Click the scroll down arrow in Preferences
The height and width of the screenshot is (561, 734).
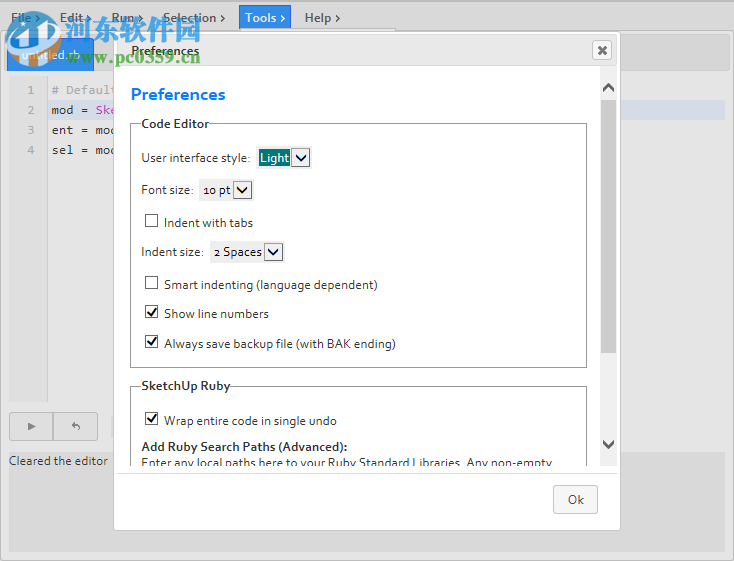608,444
